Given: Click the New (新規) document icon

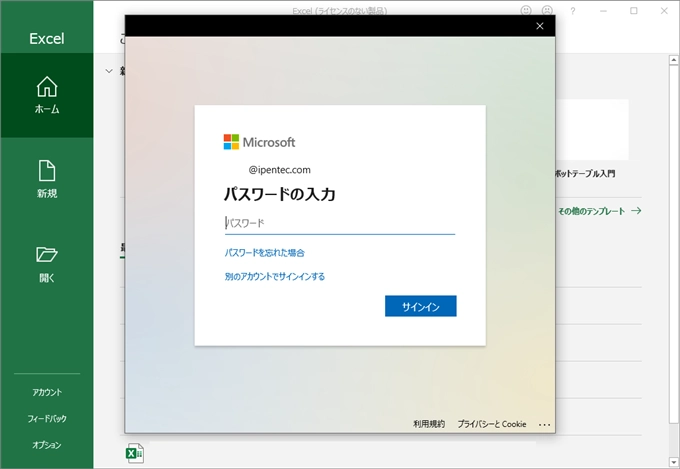Looking at the screenshot, I should click(47, 171).
